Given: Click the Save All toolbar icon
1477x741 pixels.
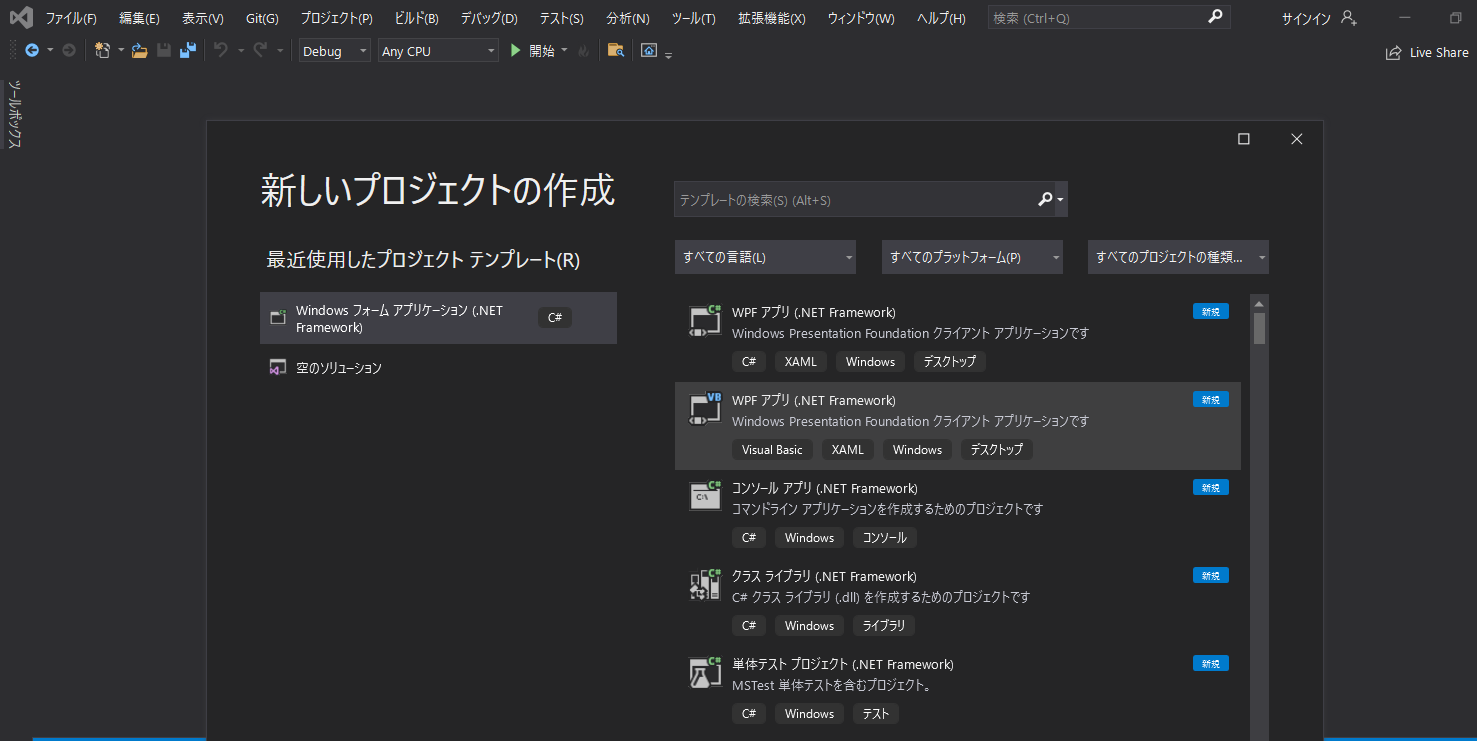Looking at the screenshot, I should coord(188,51).
